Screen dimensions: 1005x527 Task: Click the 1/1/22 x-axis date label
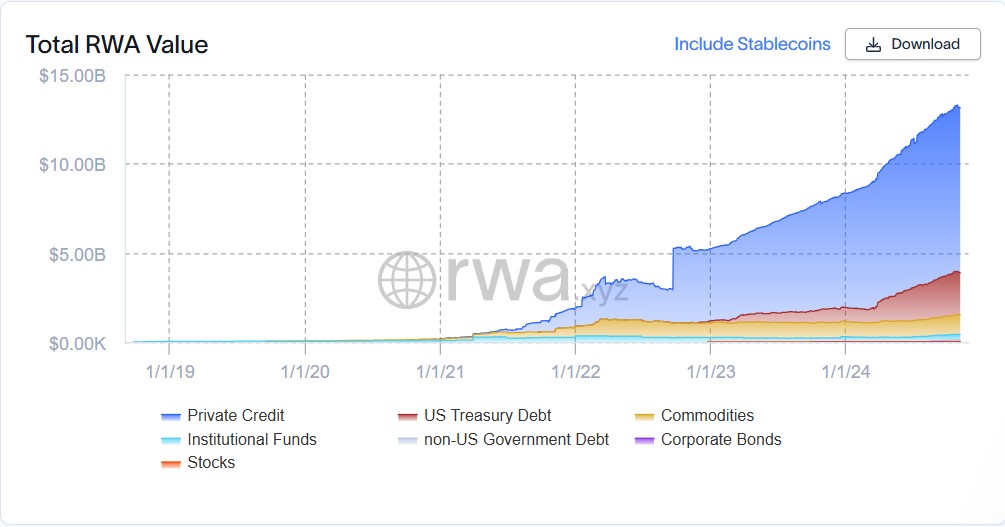point(575,371)
